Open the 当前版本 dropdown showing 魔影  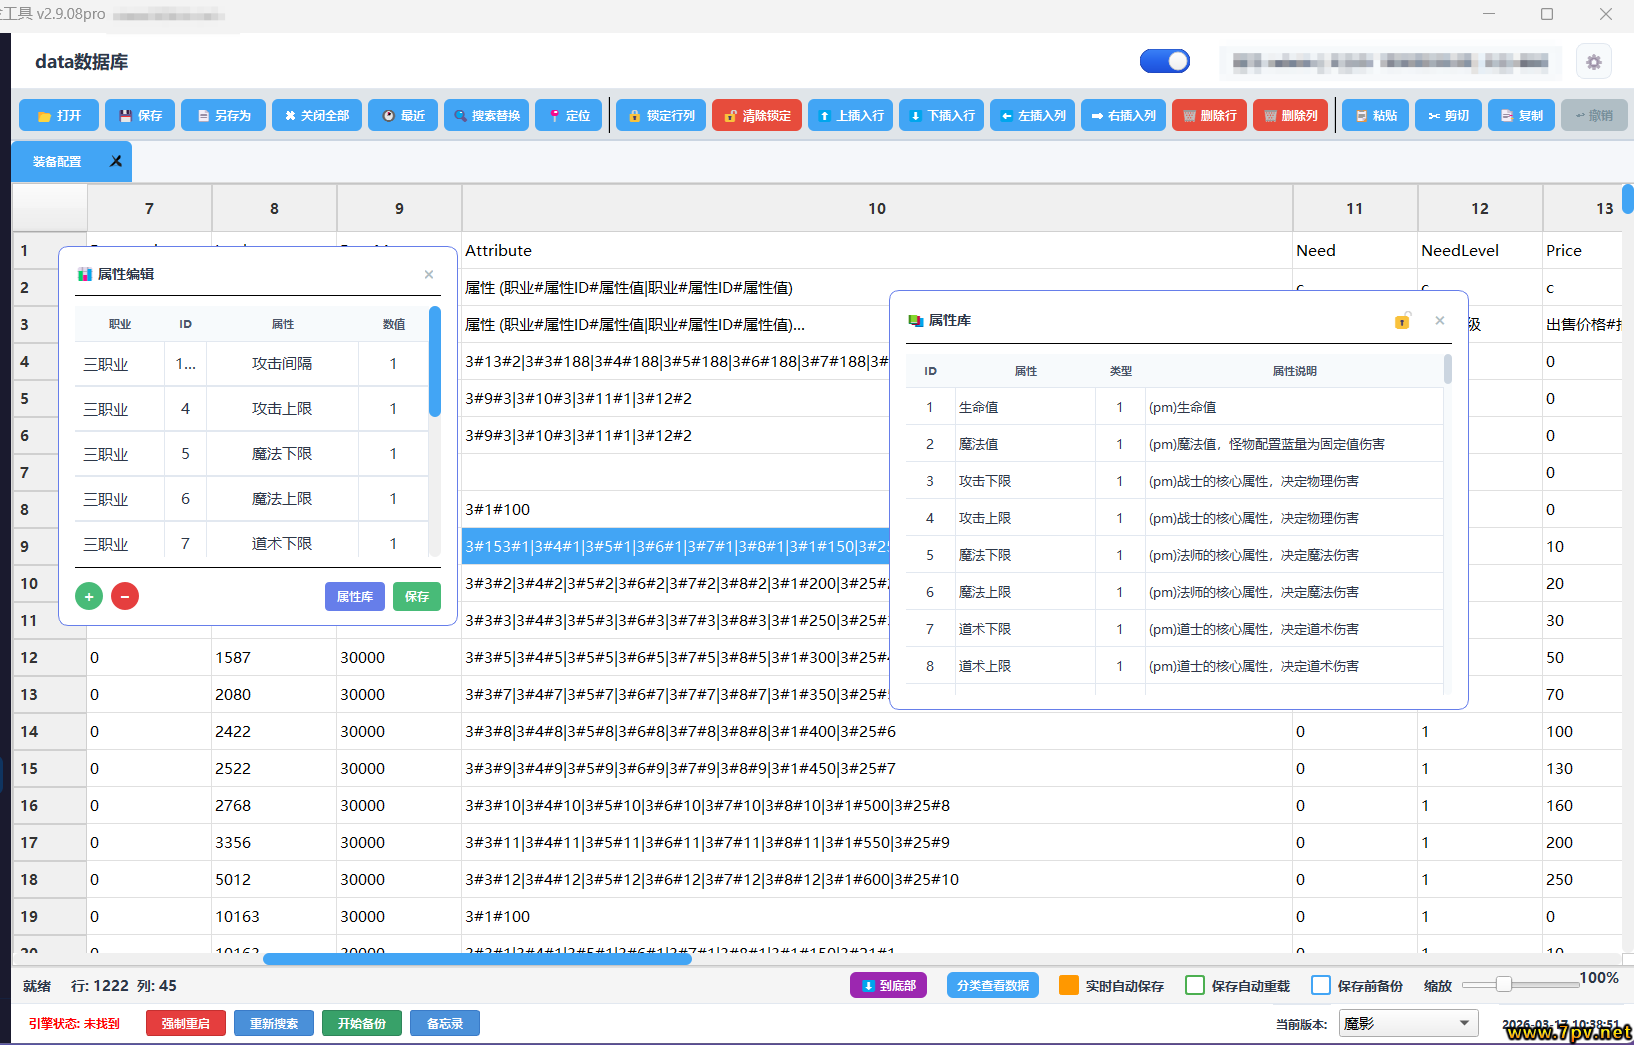point(1407,1023)
